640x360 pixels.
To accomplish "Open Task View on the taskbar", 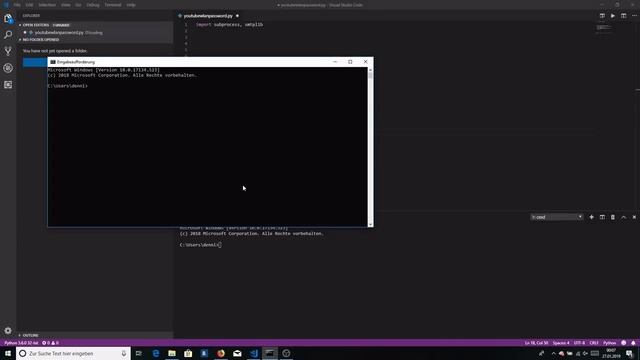I will (x=139, y=353).
